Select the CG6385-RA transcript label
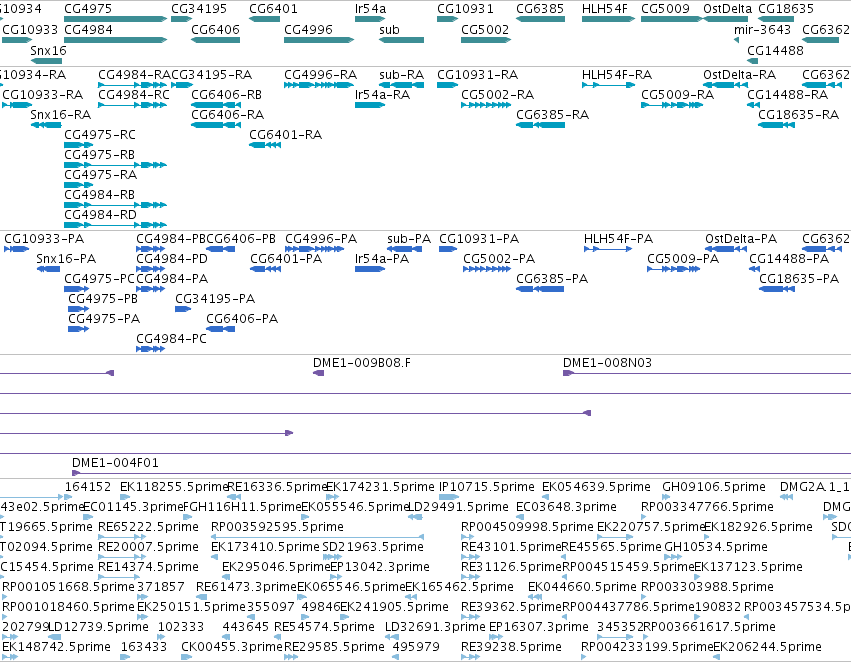The height and width of the screenshot is (662, 851). (x=552, y=114)
